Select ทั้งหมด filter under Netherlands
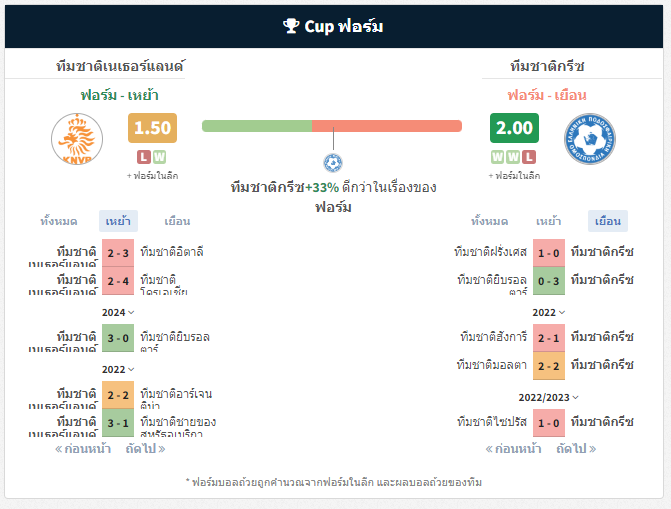 pyautogui.click(x=59, y=221)
